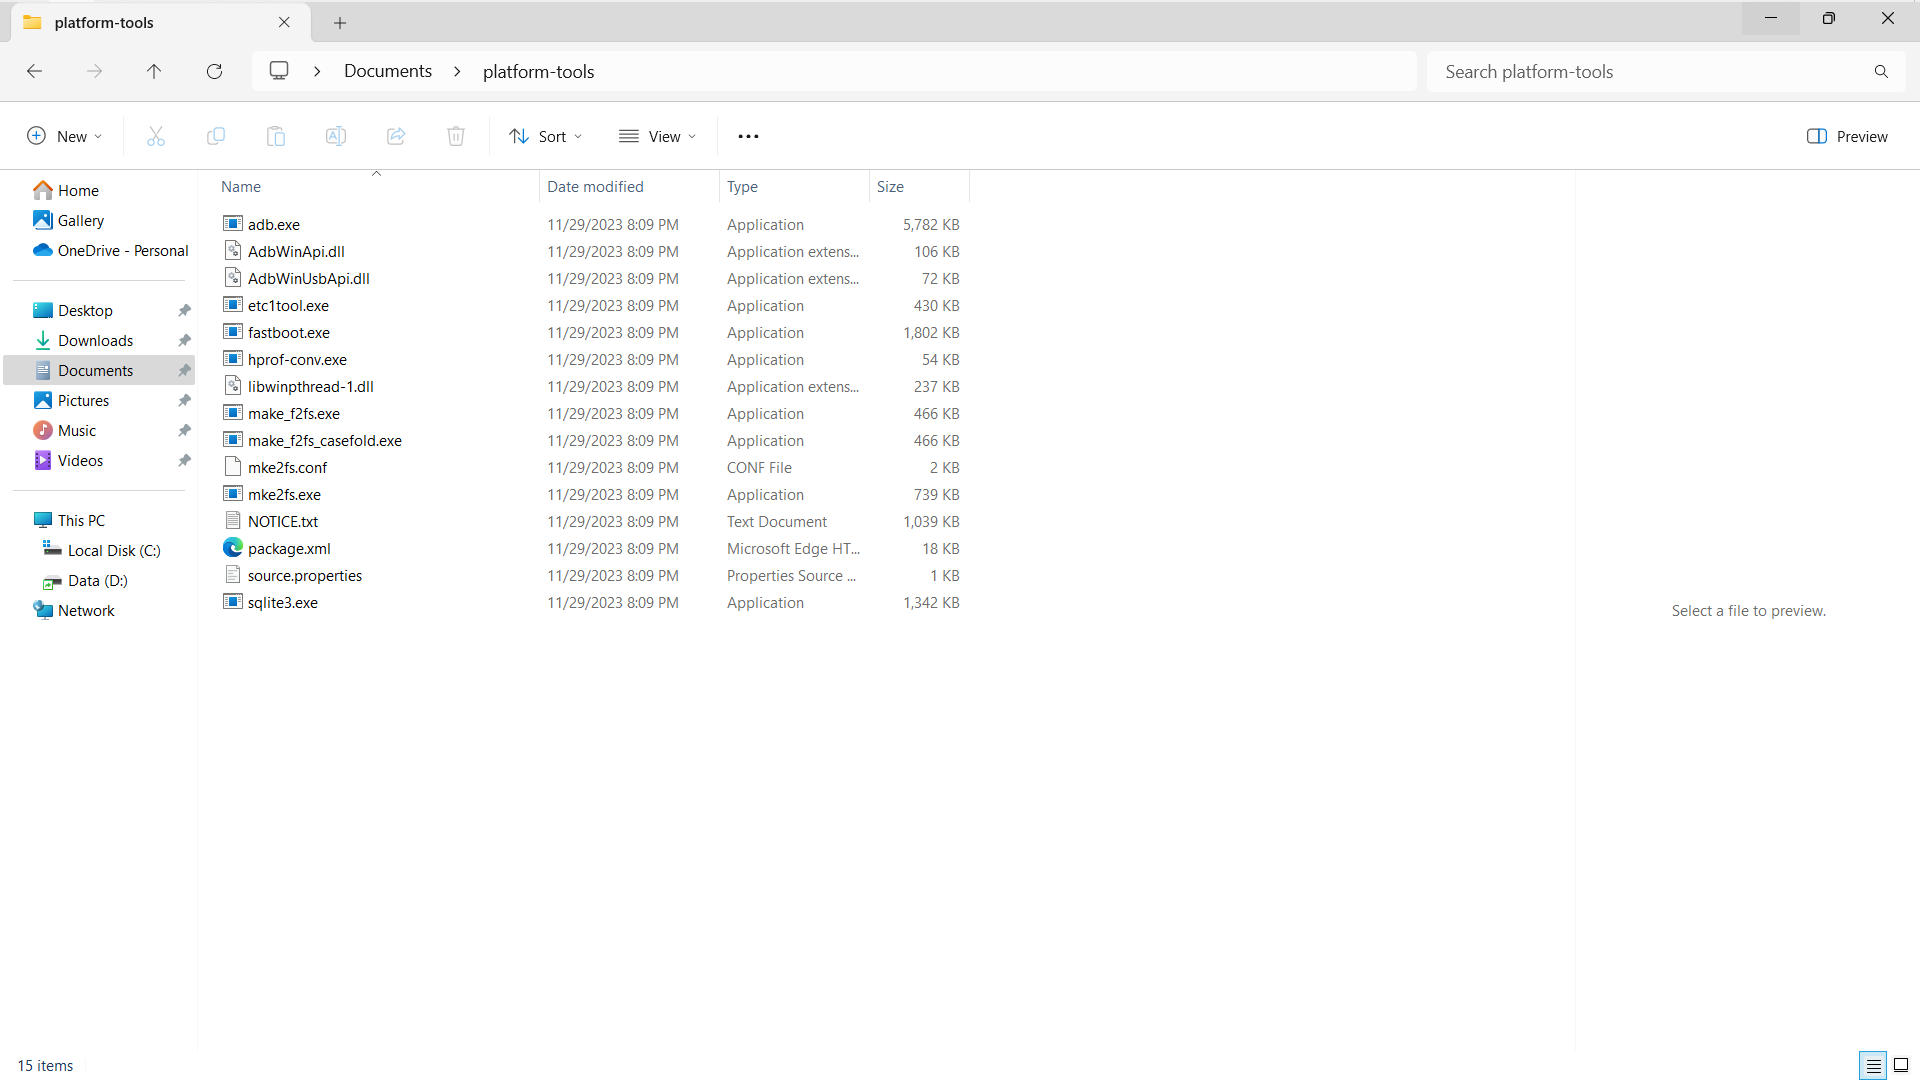Select the adb.exe file
This screenshot has height=1080, width=1920.
(x=274, y=224)
